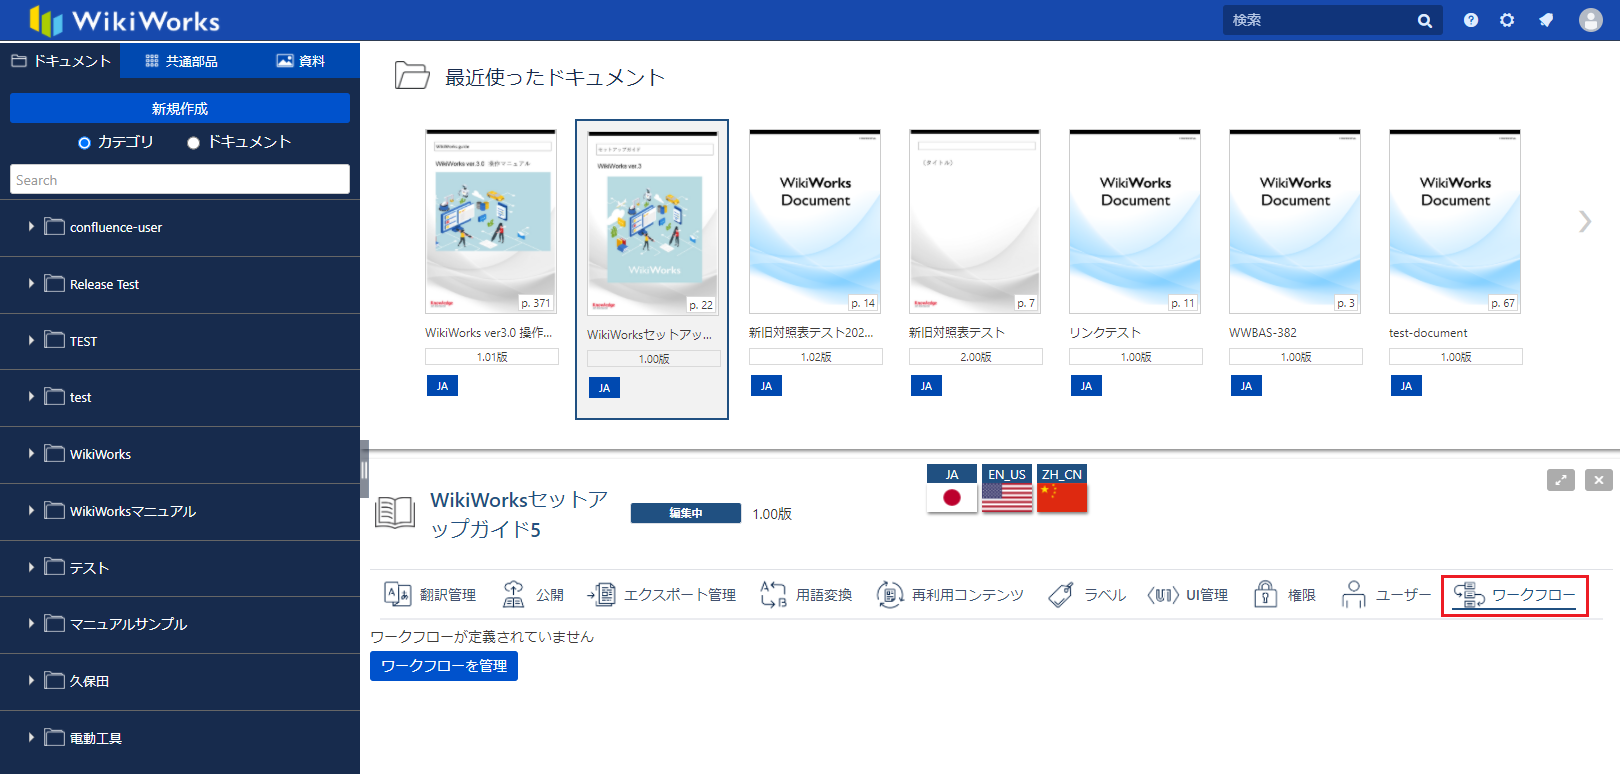Expand the Release Test folder
This screenshot has height=774, width=1620.
coord(31,284)
